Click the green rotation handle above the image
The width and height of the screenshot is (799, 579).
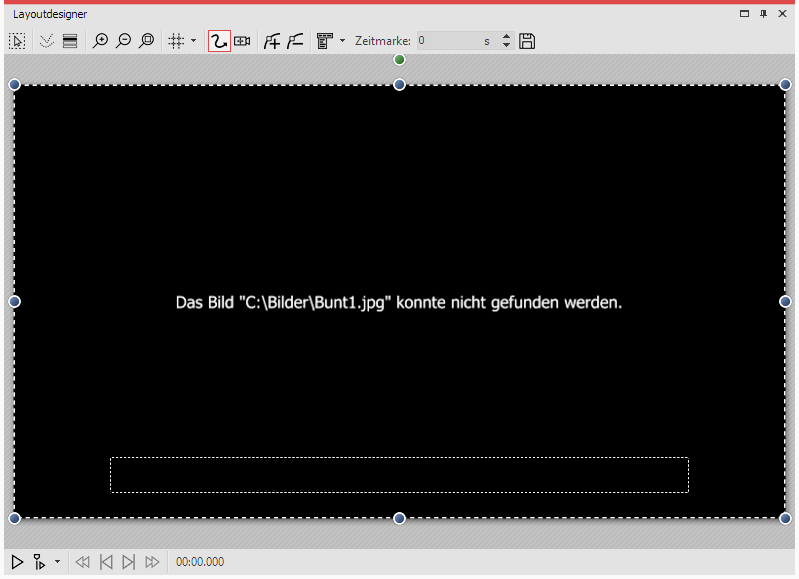point(399,60)
